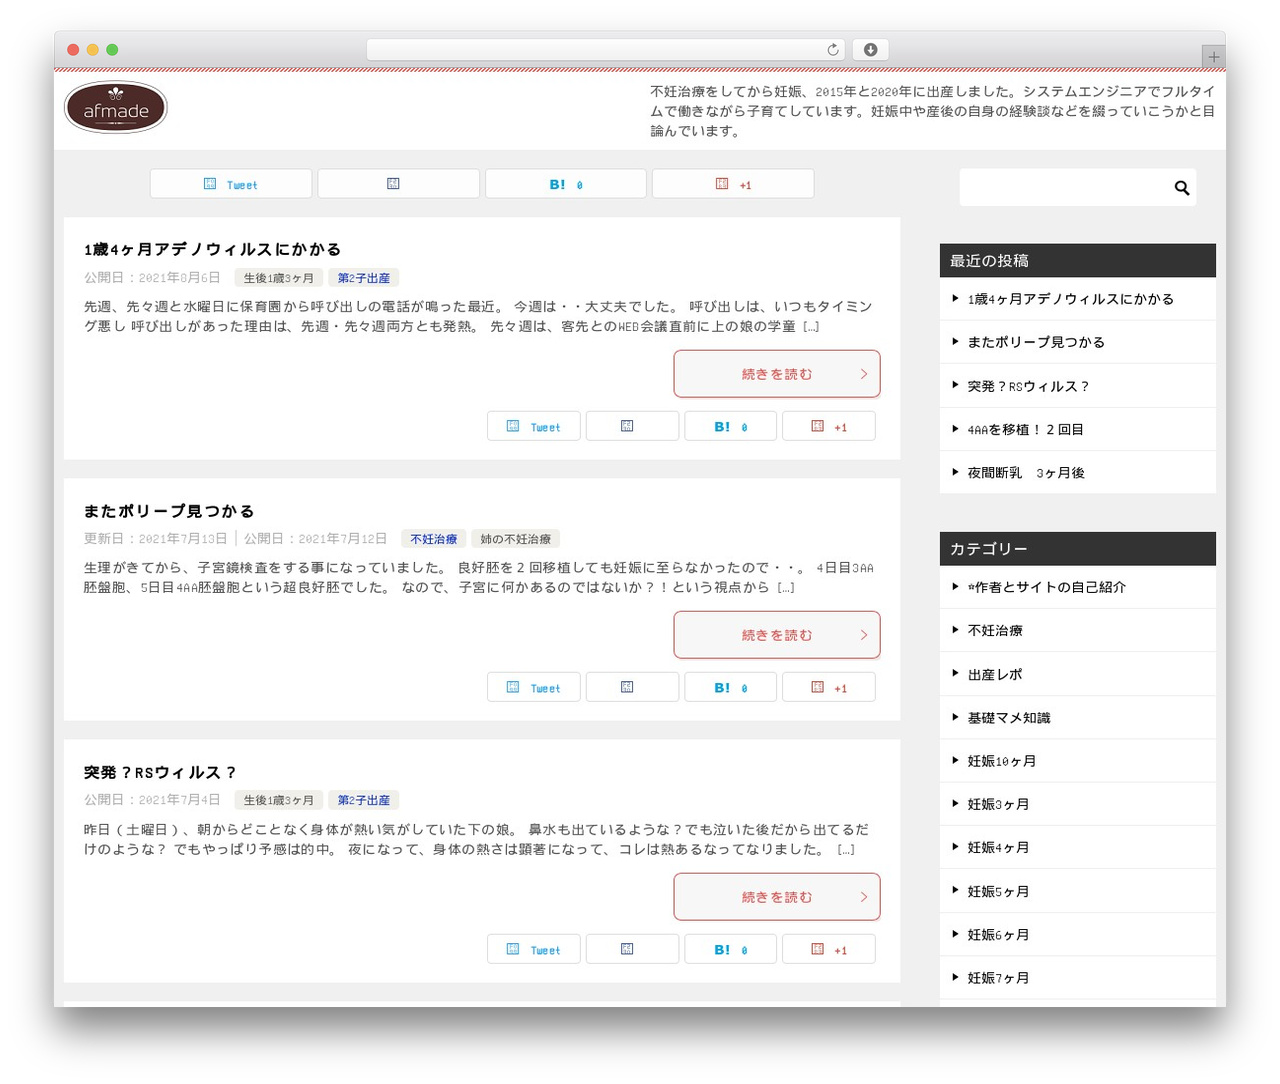The width and height of the screenshot is (1280, 1084).
Task: Click the 姉の不妊治療 tag
Action: click(x=515, y=539)
